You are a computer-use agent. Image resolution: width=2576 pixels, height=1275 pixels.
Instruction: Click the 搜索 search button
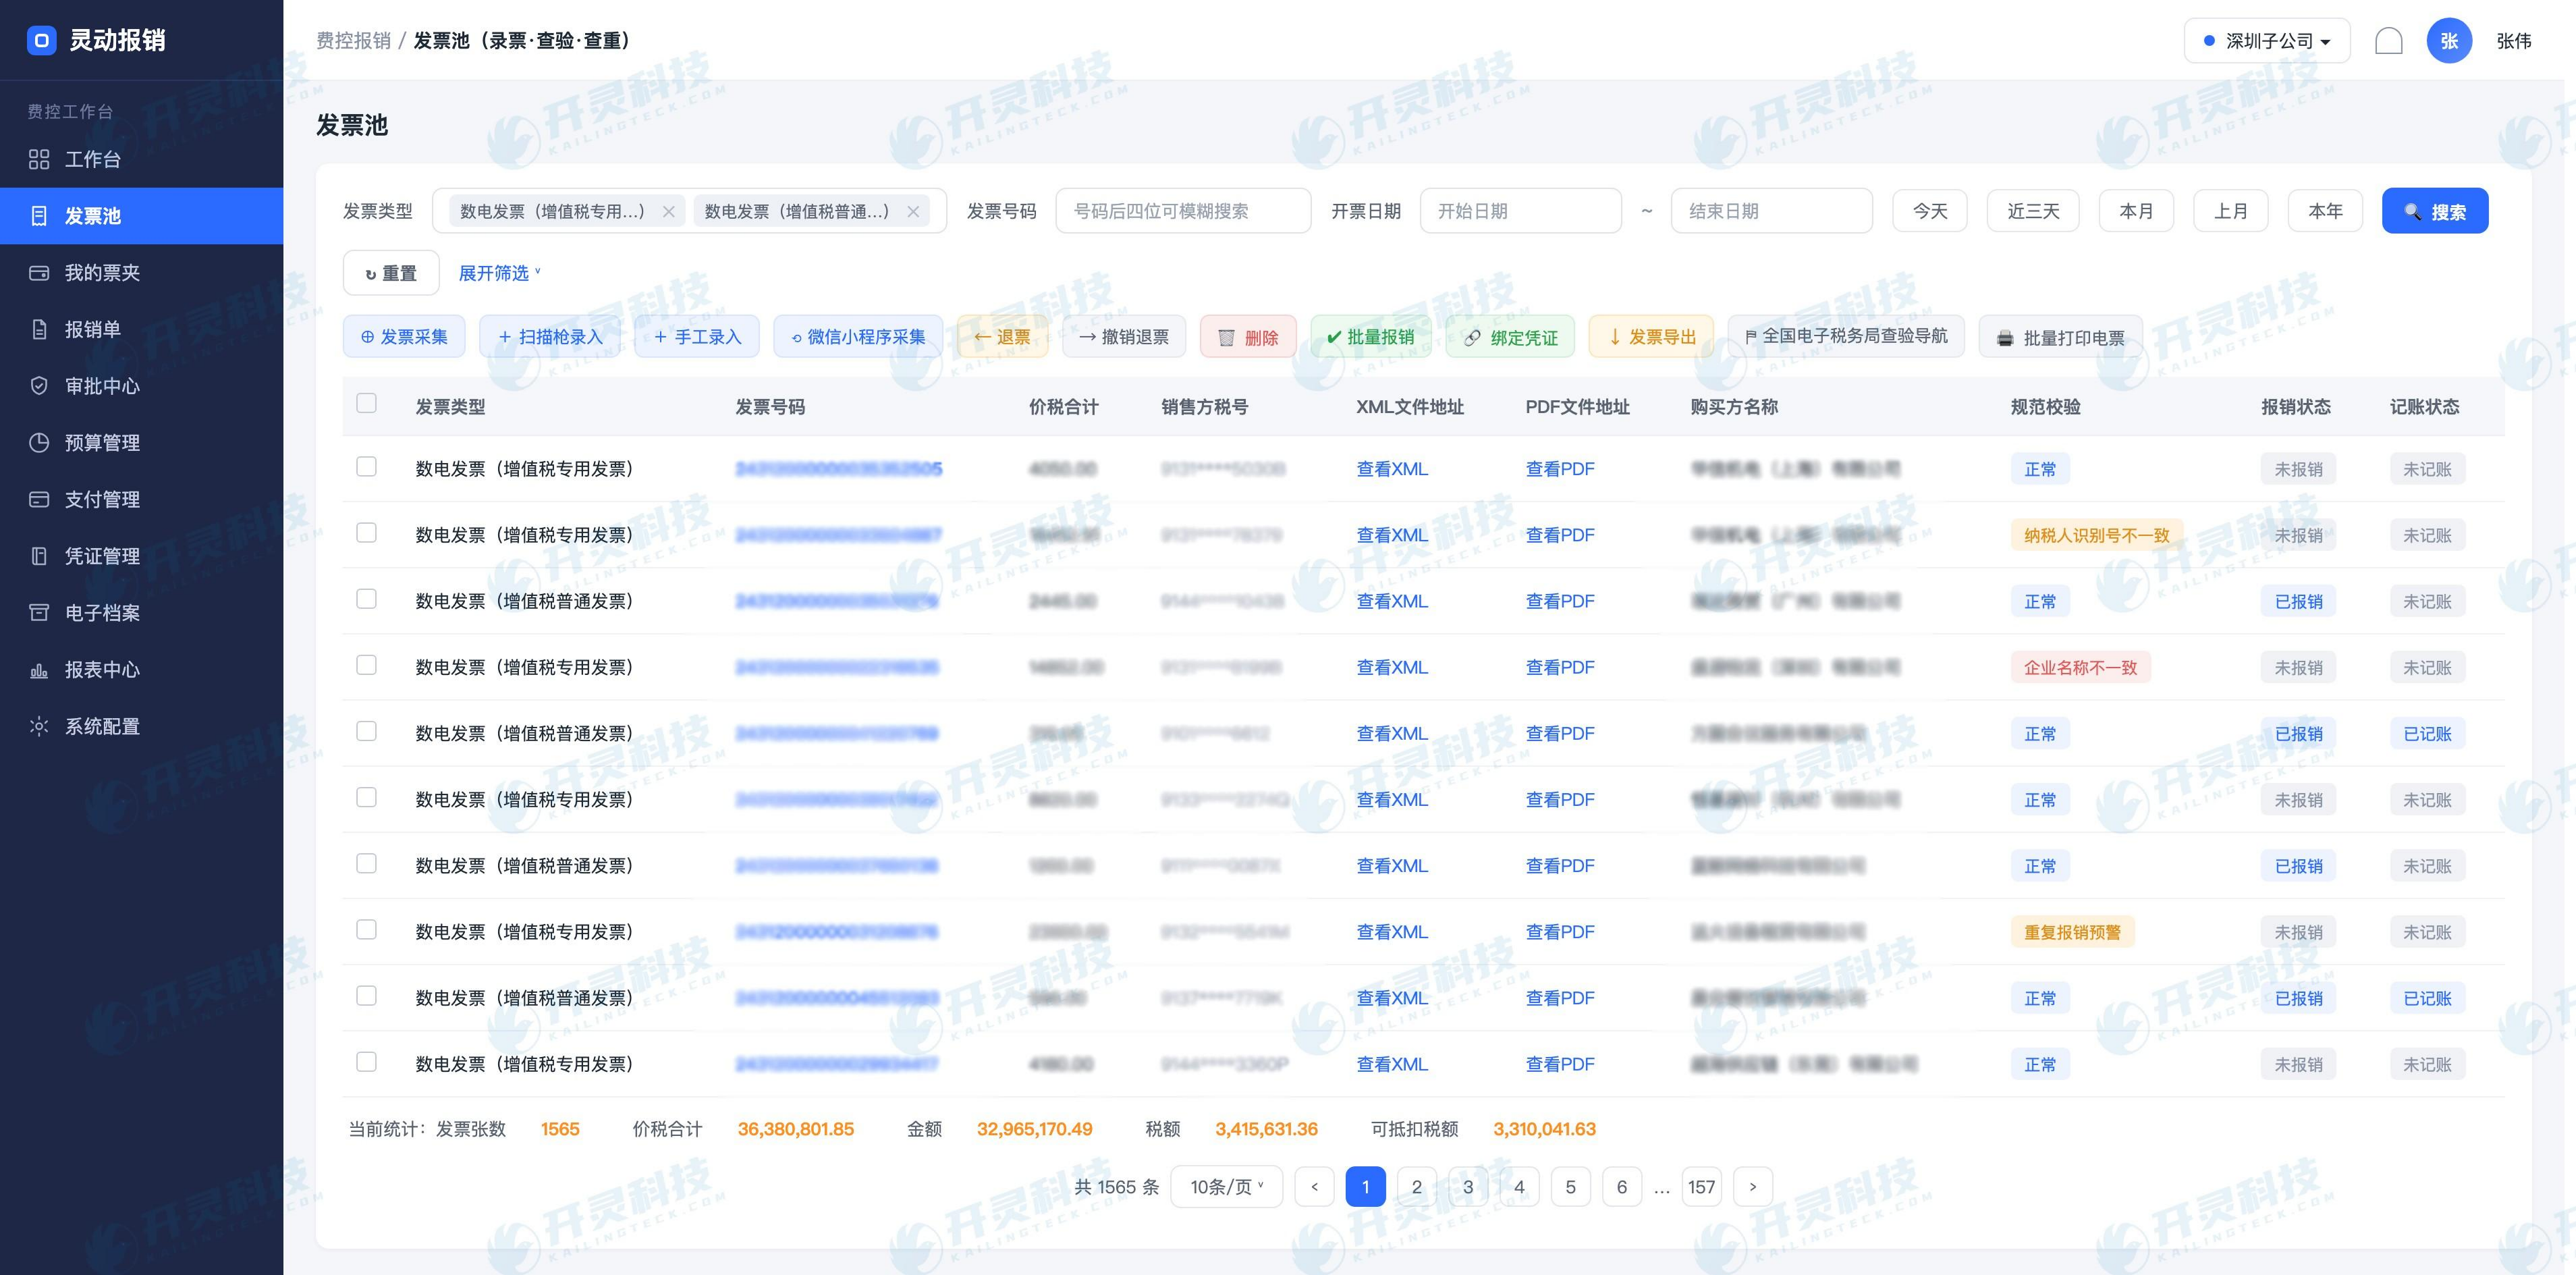click(x=2434, y=211)
